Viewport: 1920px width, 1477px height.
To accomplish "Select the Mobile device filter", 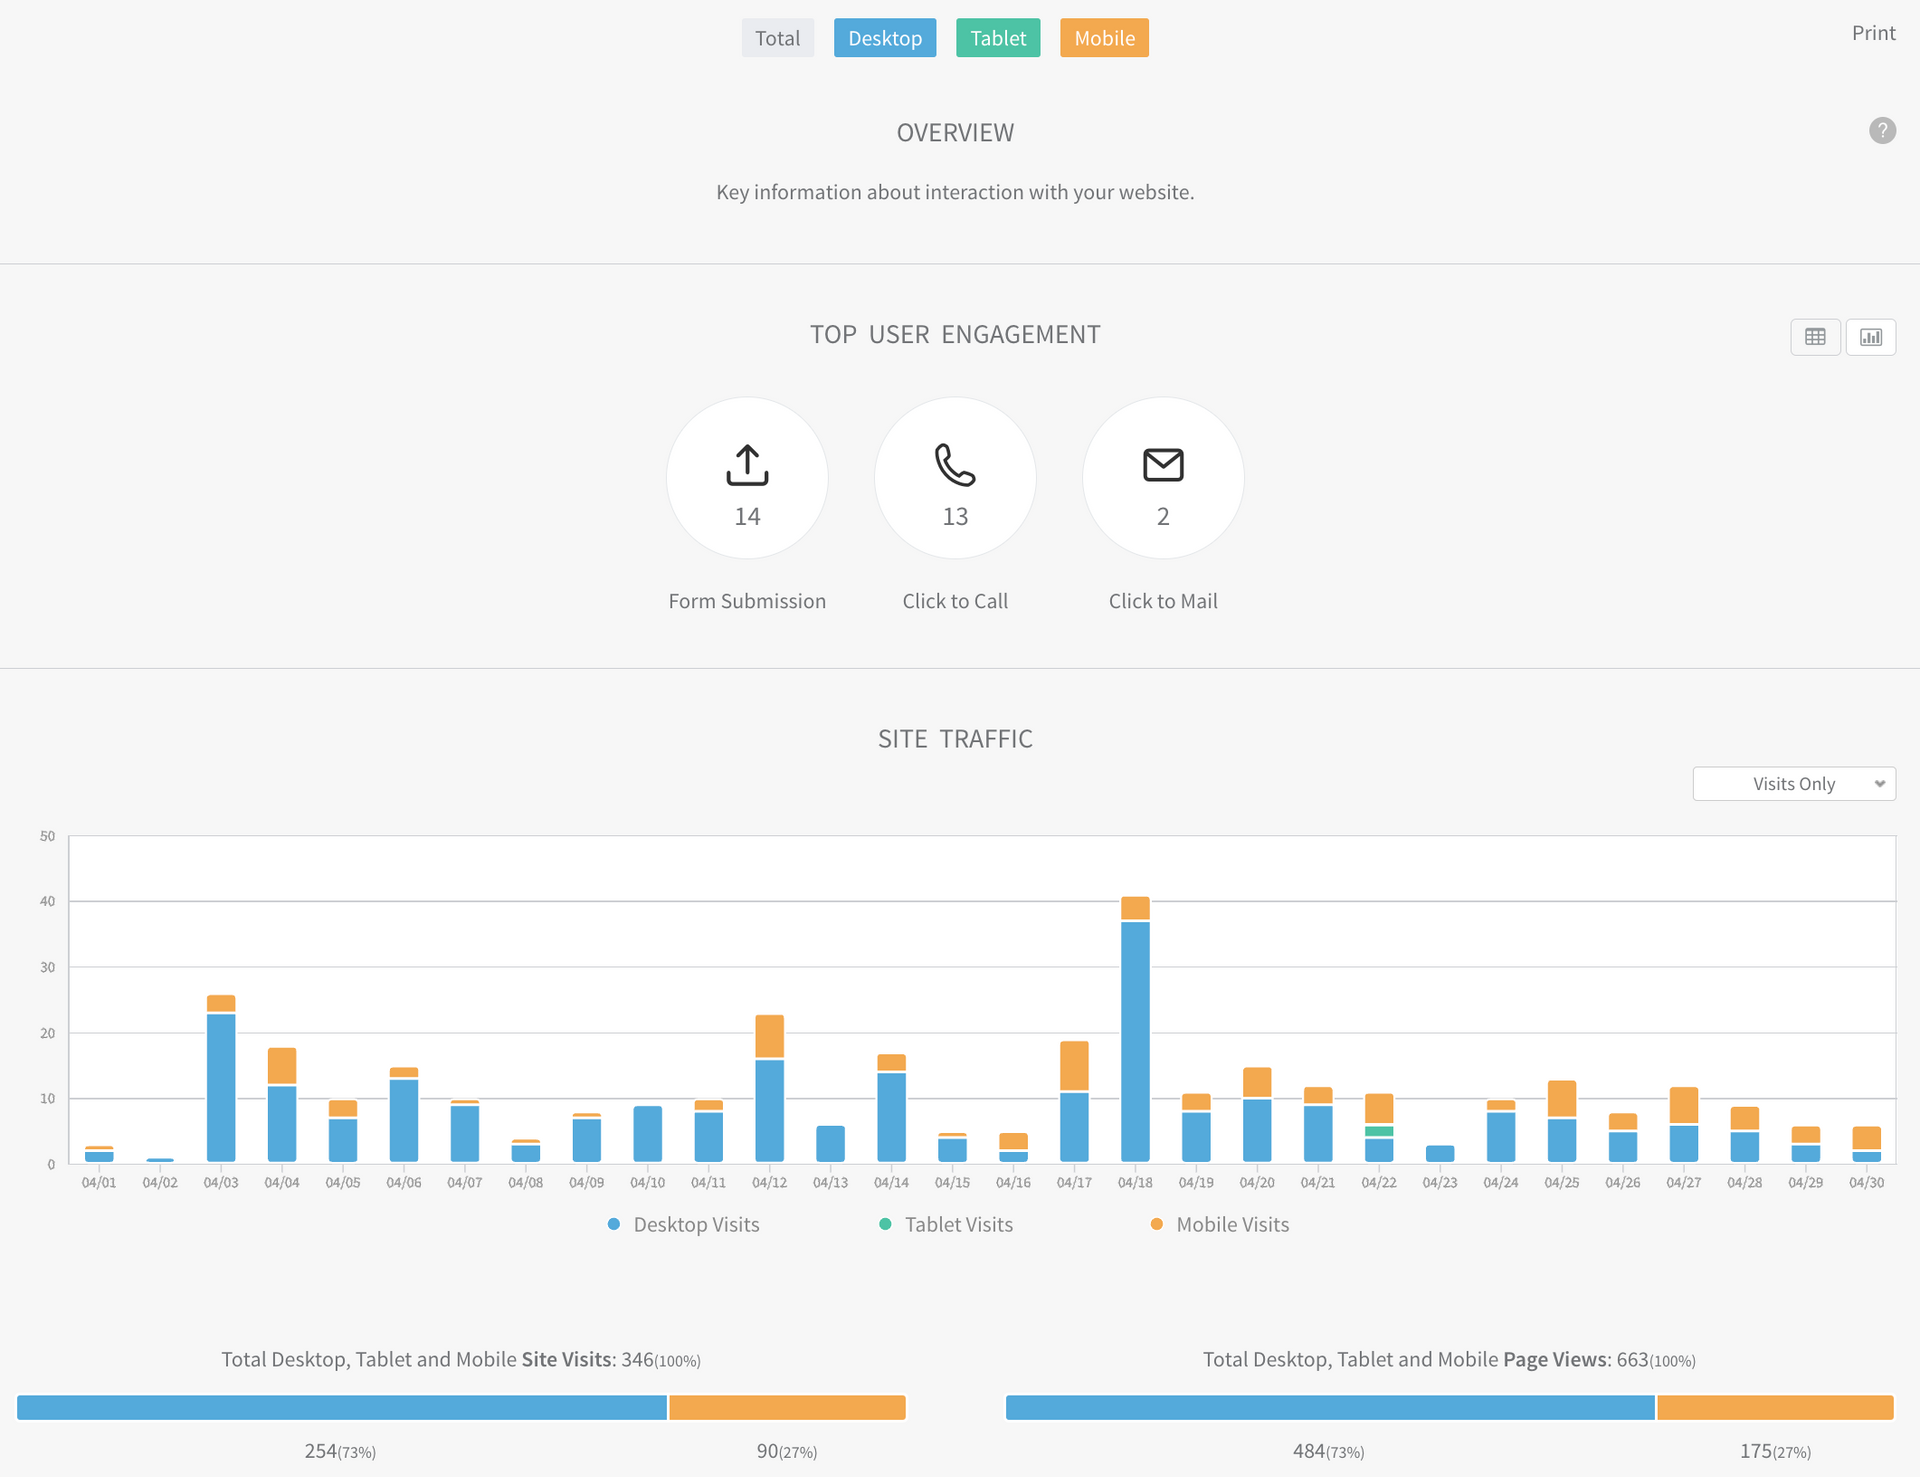I will (x=1104, y=38).
